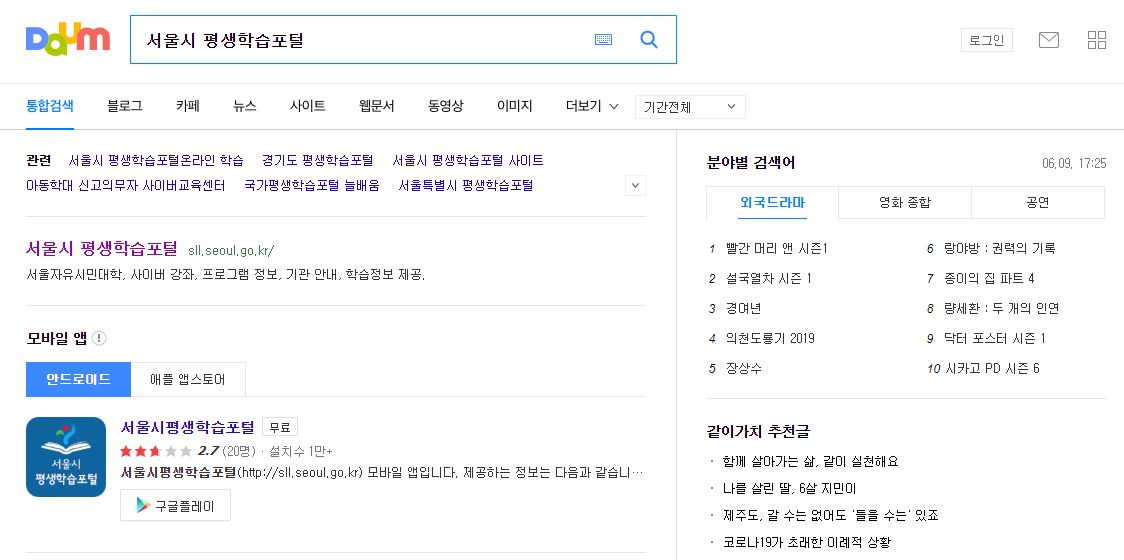
Task: Switch to the 블로그 tab
Action: tap(125, 106)
